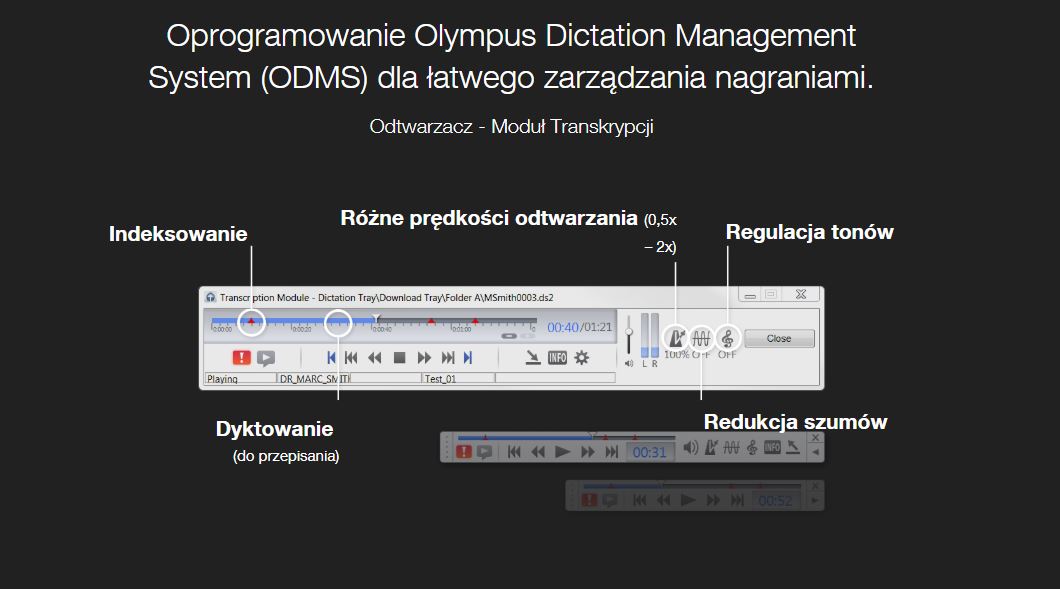The image size is (1060, 589).
Task: Collapse the compact 00:31 bar with left arrow
Action: pyautogui.click(x=815, y=453)
